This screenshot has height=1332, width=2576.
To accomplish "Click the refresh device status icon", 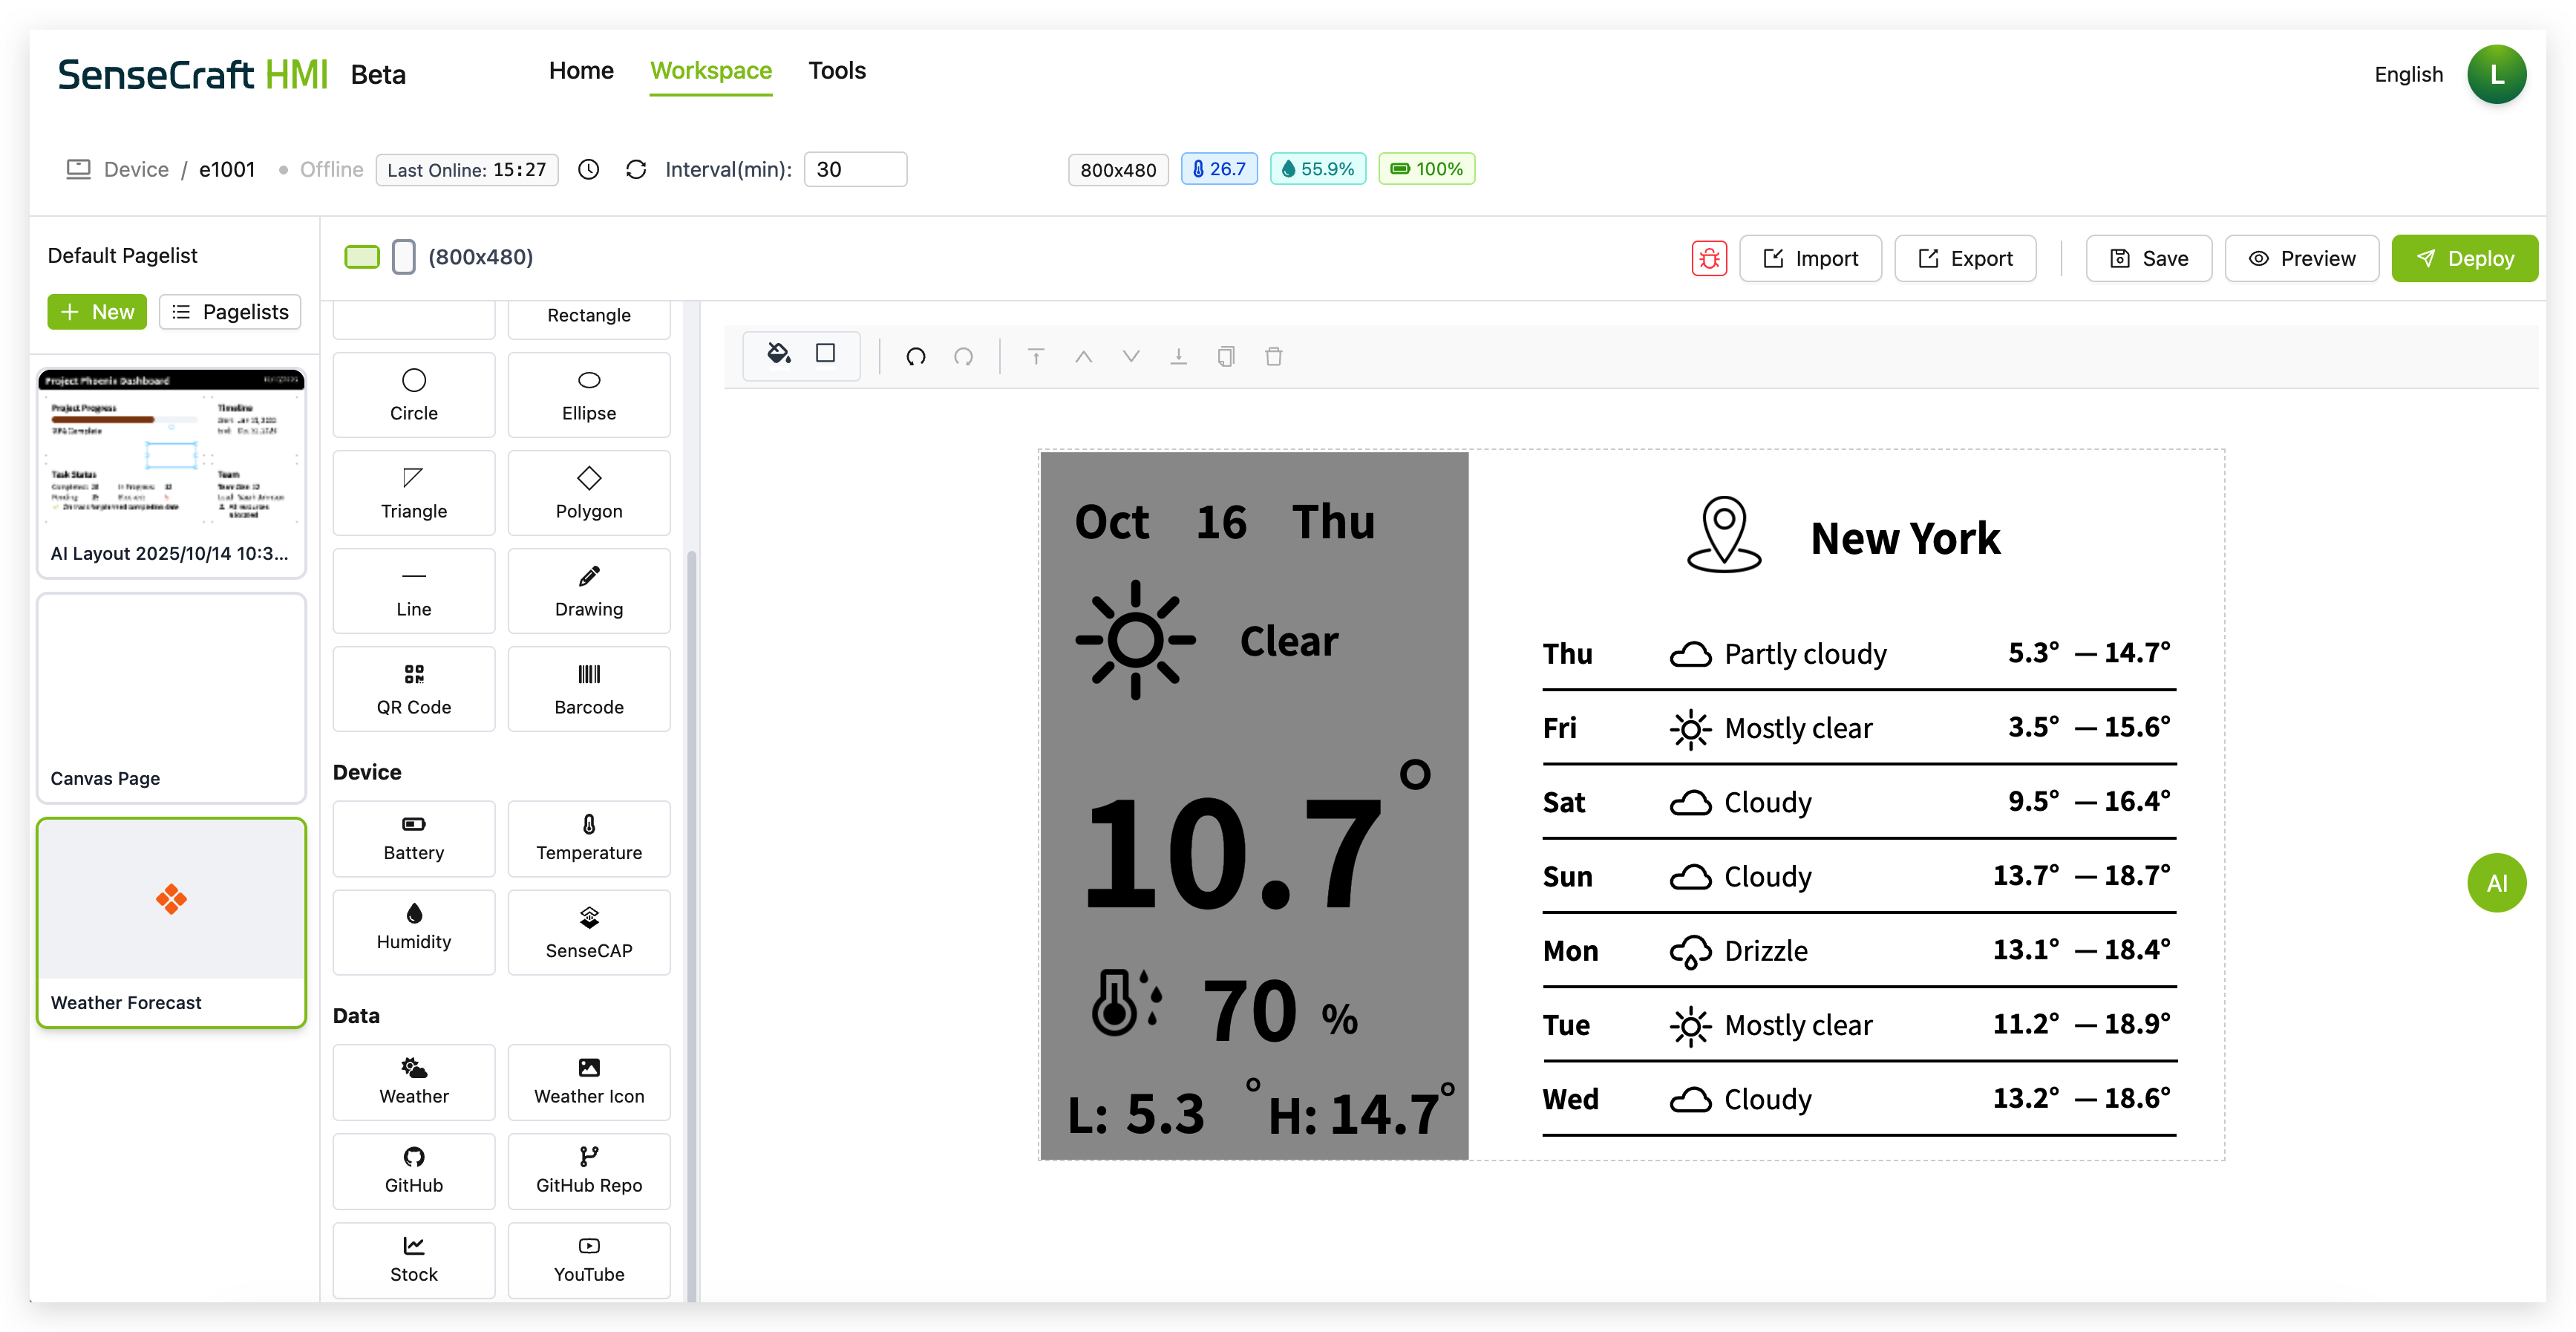I will (636, 170).
